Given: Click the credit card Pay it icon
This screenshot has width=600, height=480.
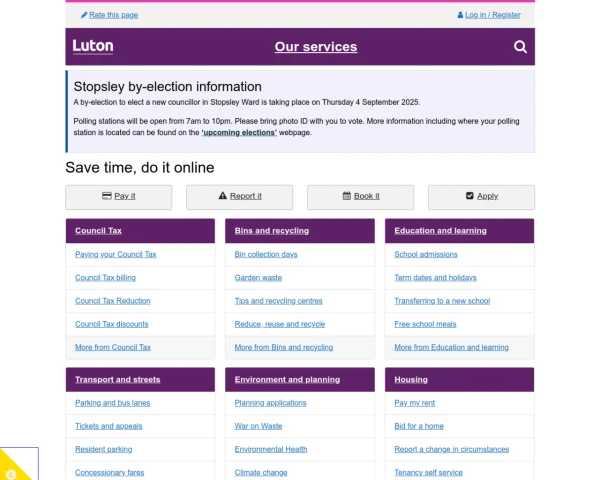Looking at the screenshot, I should pos(107,196).
